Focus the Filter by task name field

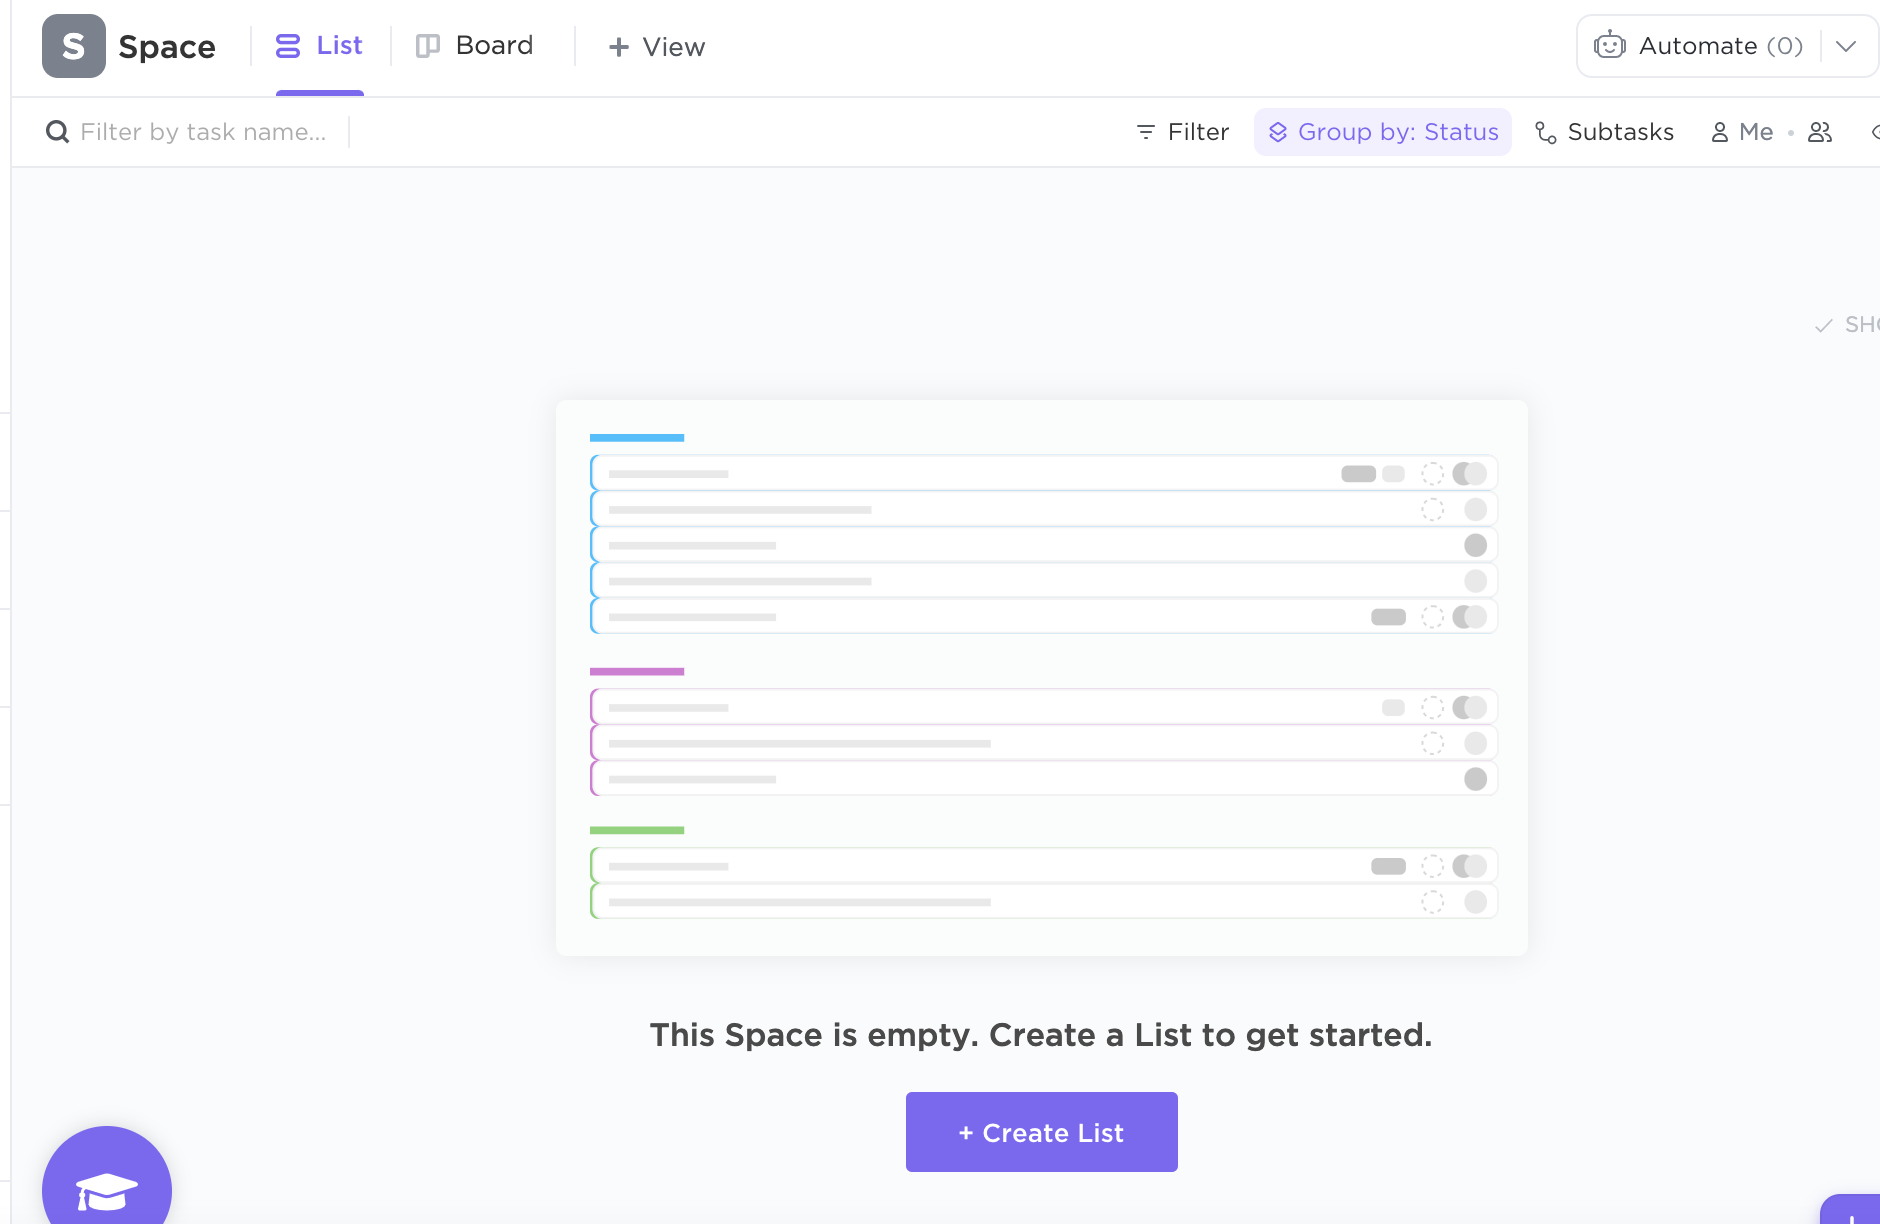click(x=203, y=132)
